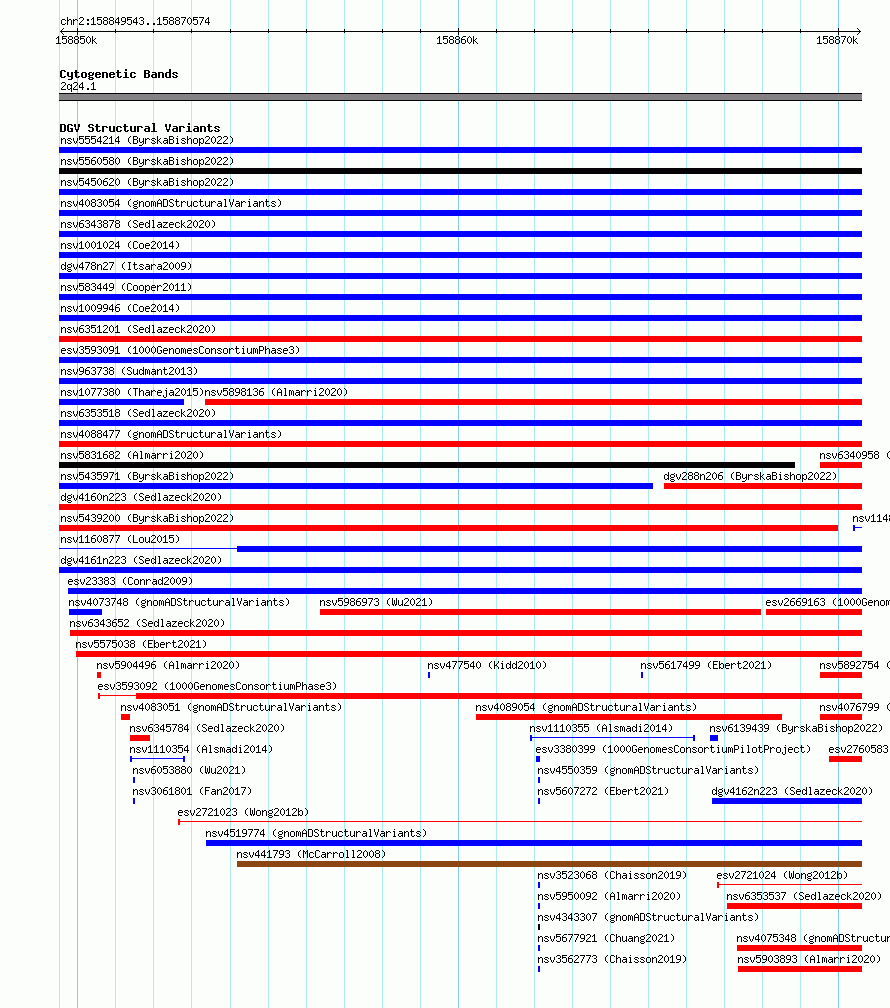Select nsv6139439 (ByrskaBishop2022) label
Screen dimensions: 890x1008
795,728
